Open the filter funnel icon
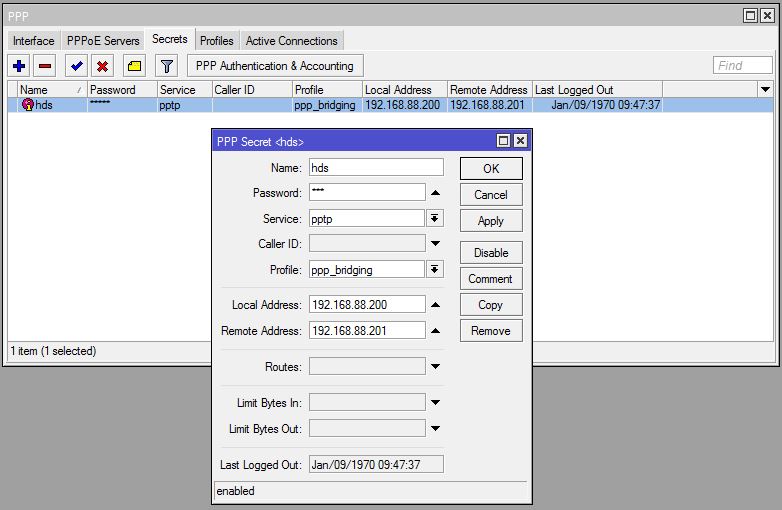Image resolution: width=782 pixels, height=510 pixels. [167, 66]
